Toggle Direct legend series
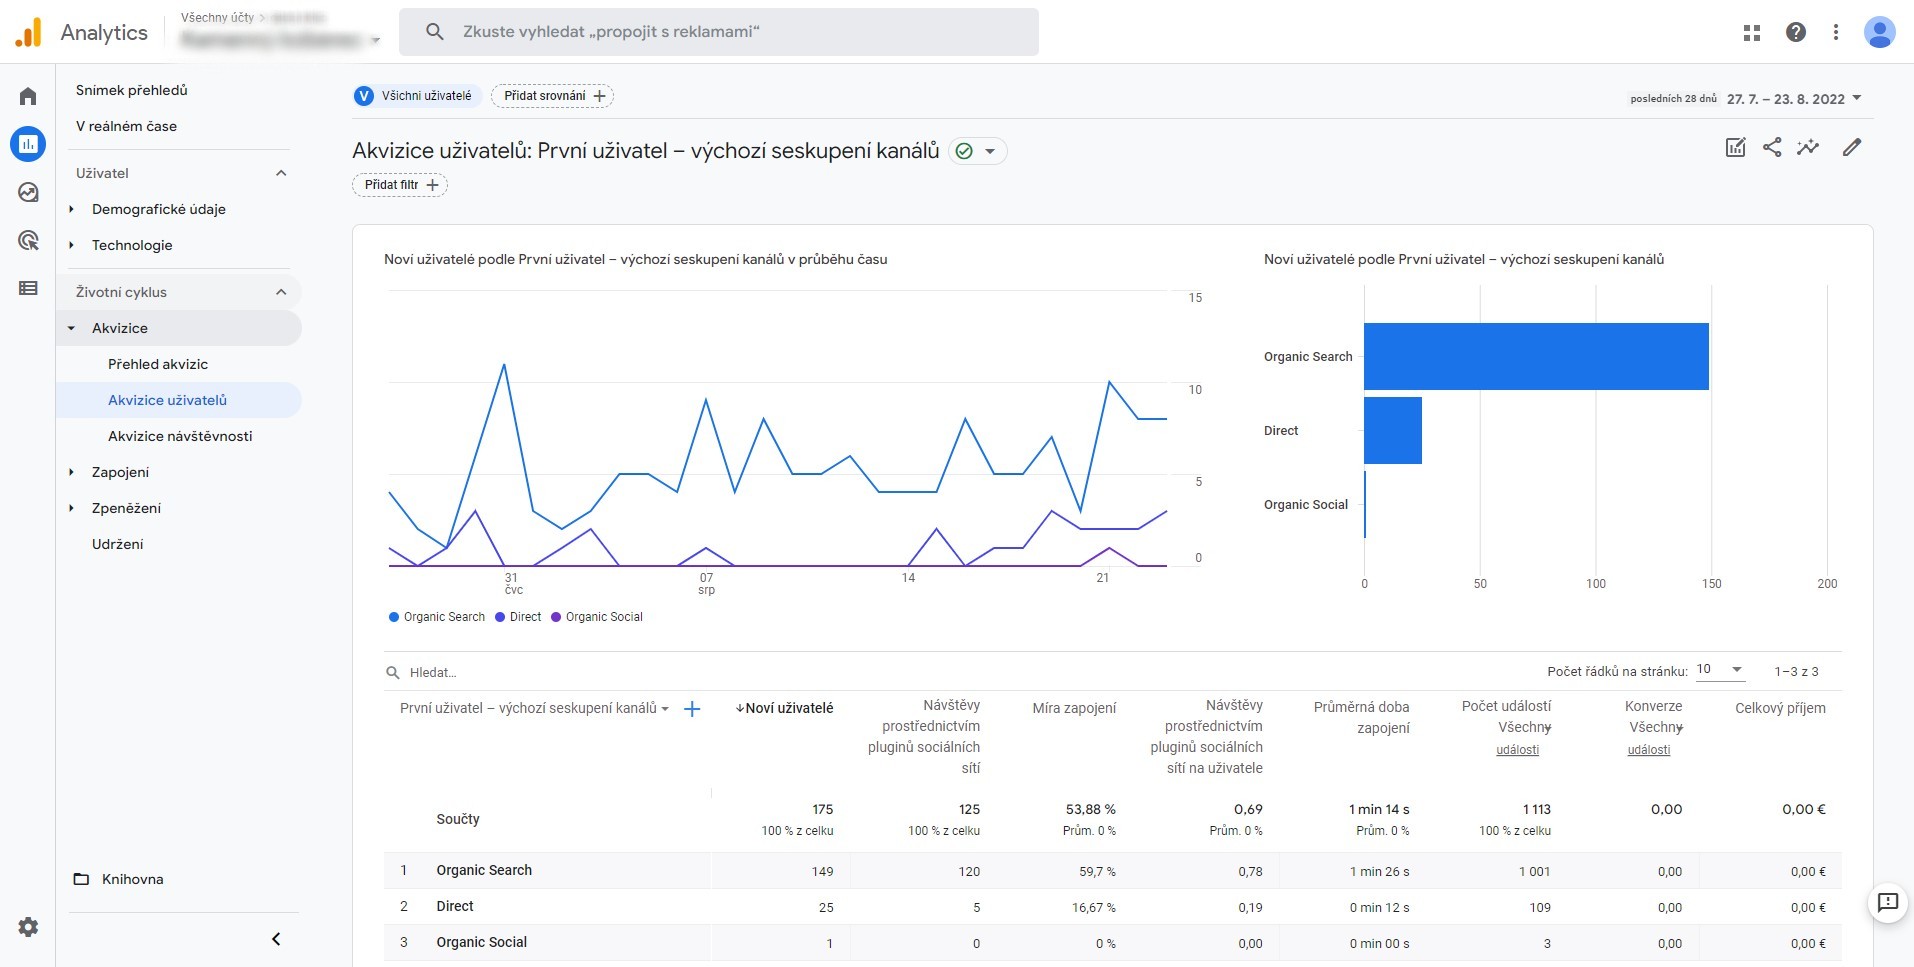The height and width of the screenshot is (967, 1914). 518,617
